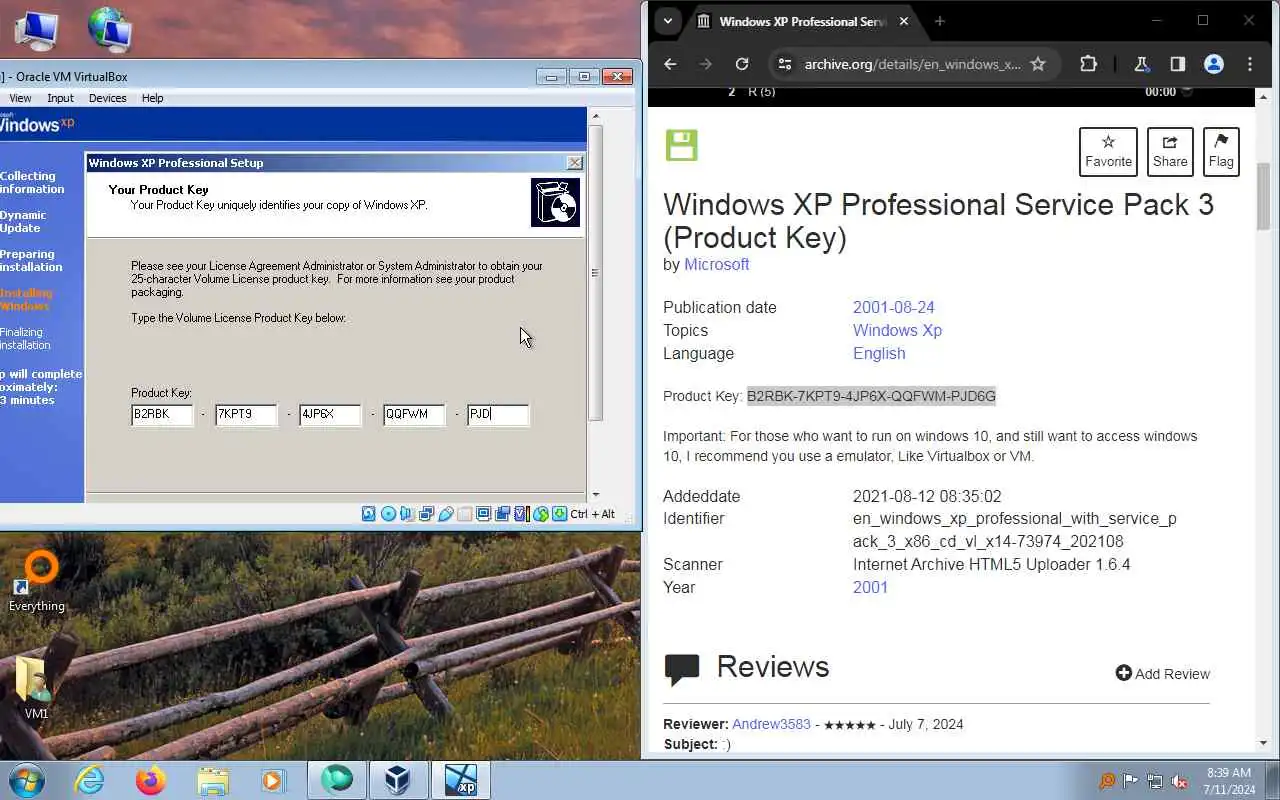This screenshot has height=800, width=1280.
Task: Click the Chrome Labs flask icon
Action: tap(1141, 64)
